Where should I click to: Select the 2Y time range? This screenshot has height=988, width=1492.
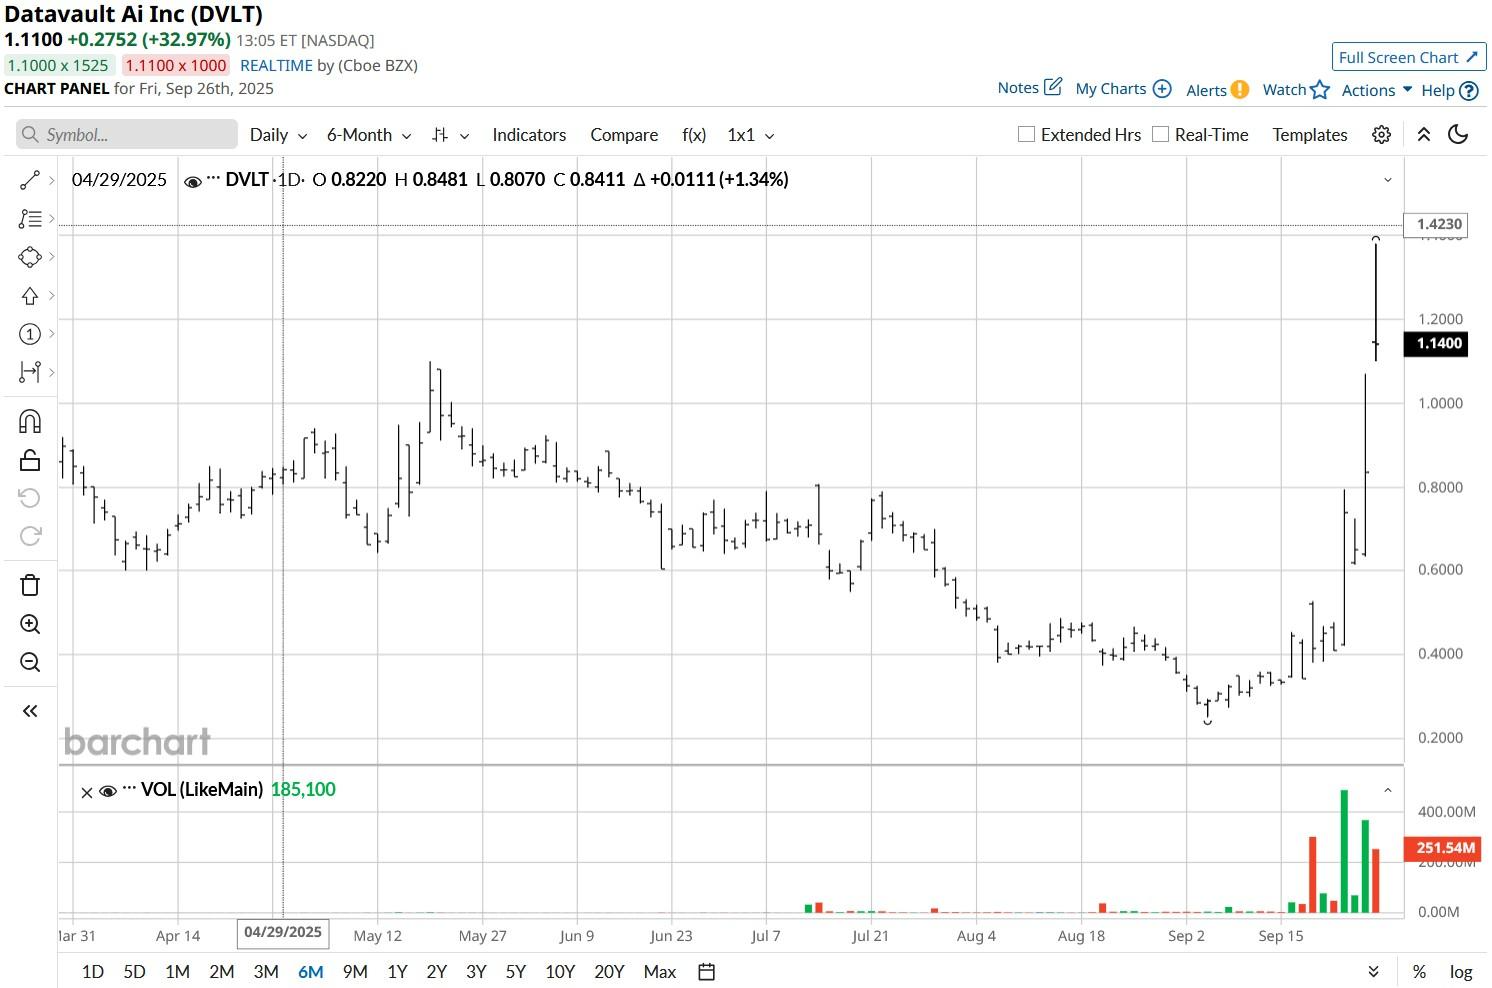tap(436, 972)
